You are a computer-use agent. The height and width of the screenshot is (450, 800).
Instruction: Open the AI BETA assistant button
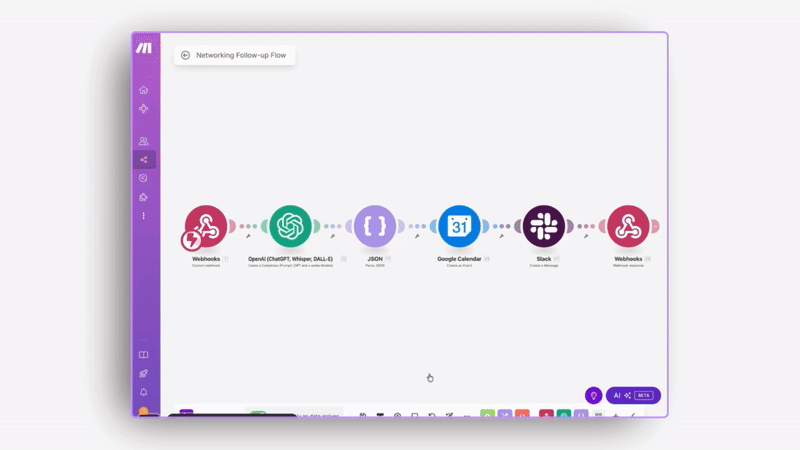[x=633, y=395]
